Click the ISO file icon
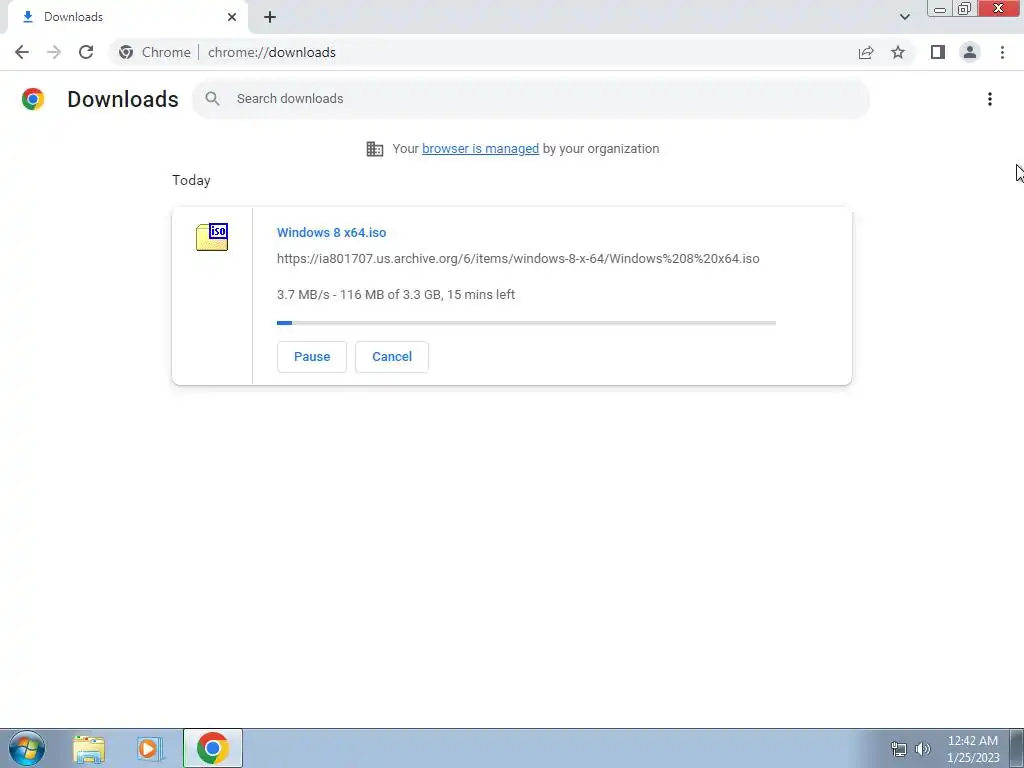Viewport: 1024px width, 768px height. point(212,236)
